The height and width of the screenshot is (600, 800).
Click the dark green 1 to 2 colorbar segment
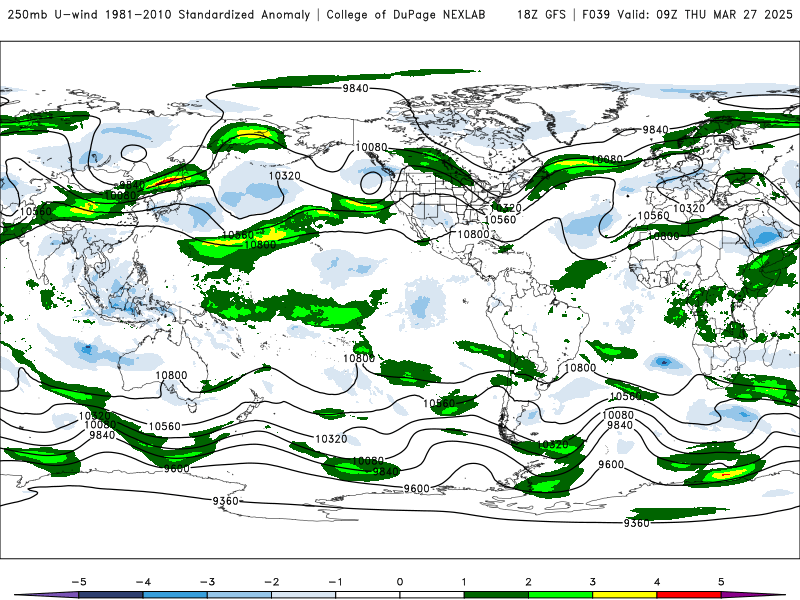(x=496, y=595)
